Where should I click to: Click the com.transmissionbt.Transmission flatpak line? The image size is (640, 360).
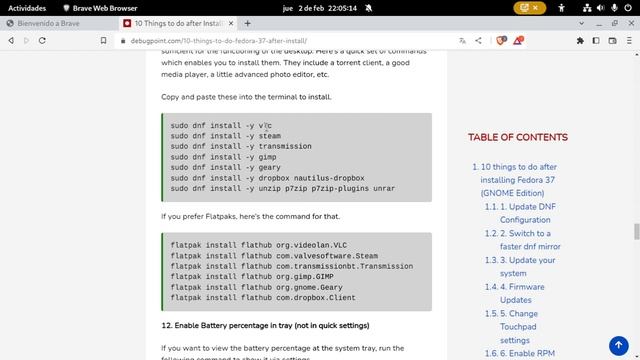[292, 266]
